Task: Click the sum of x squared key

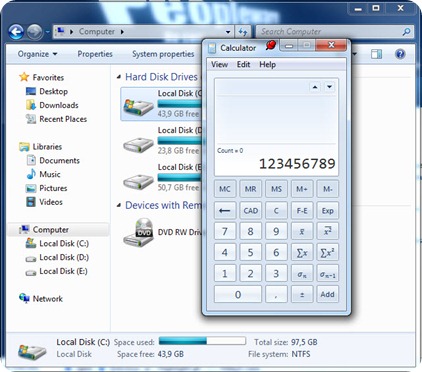Action: (x=327, y=253)
